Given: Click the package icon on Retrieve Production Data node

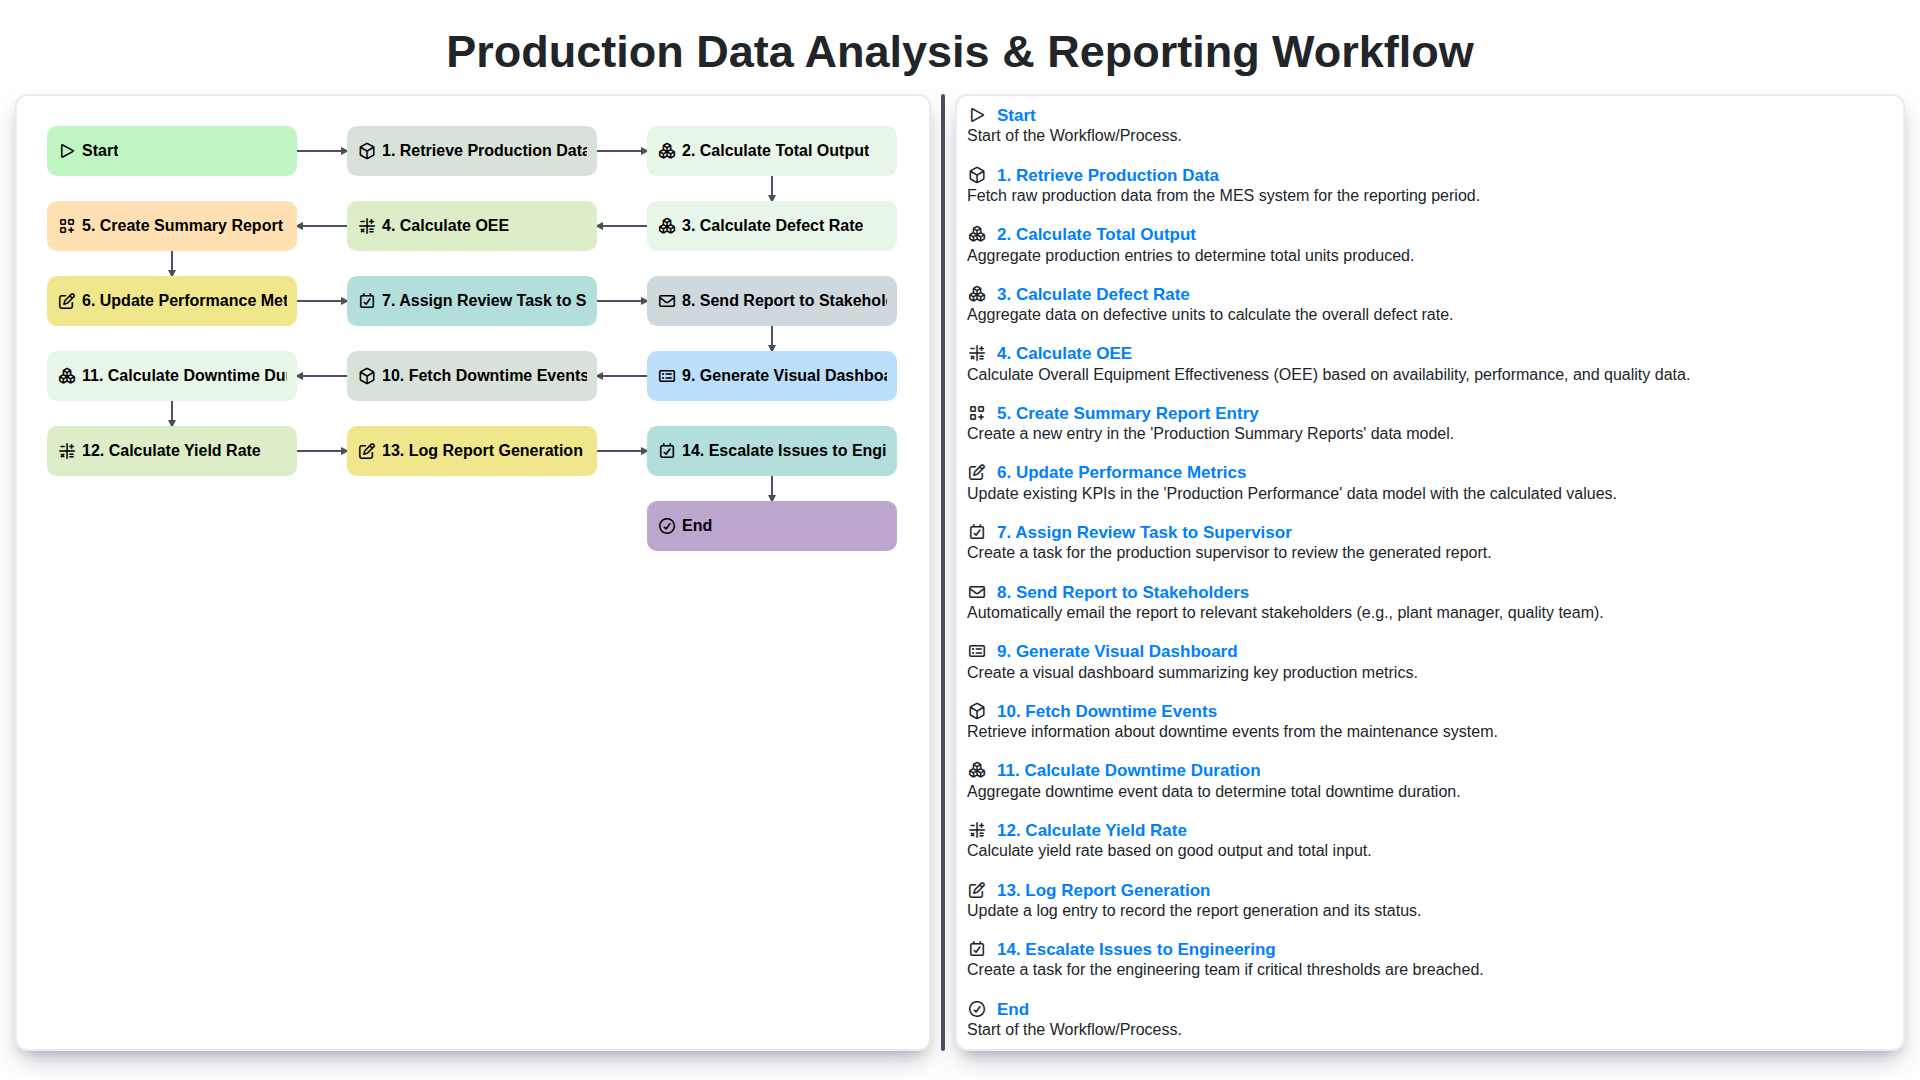Looking at the screenshot, I should 366,150.
